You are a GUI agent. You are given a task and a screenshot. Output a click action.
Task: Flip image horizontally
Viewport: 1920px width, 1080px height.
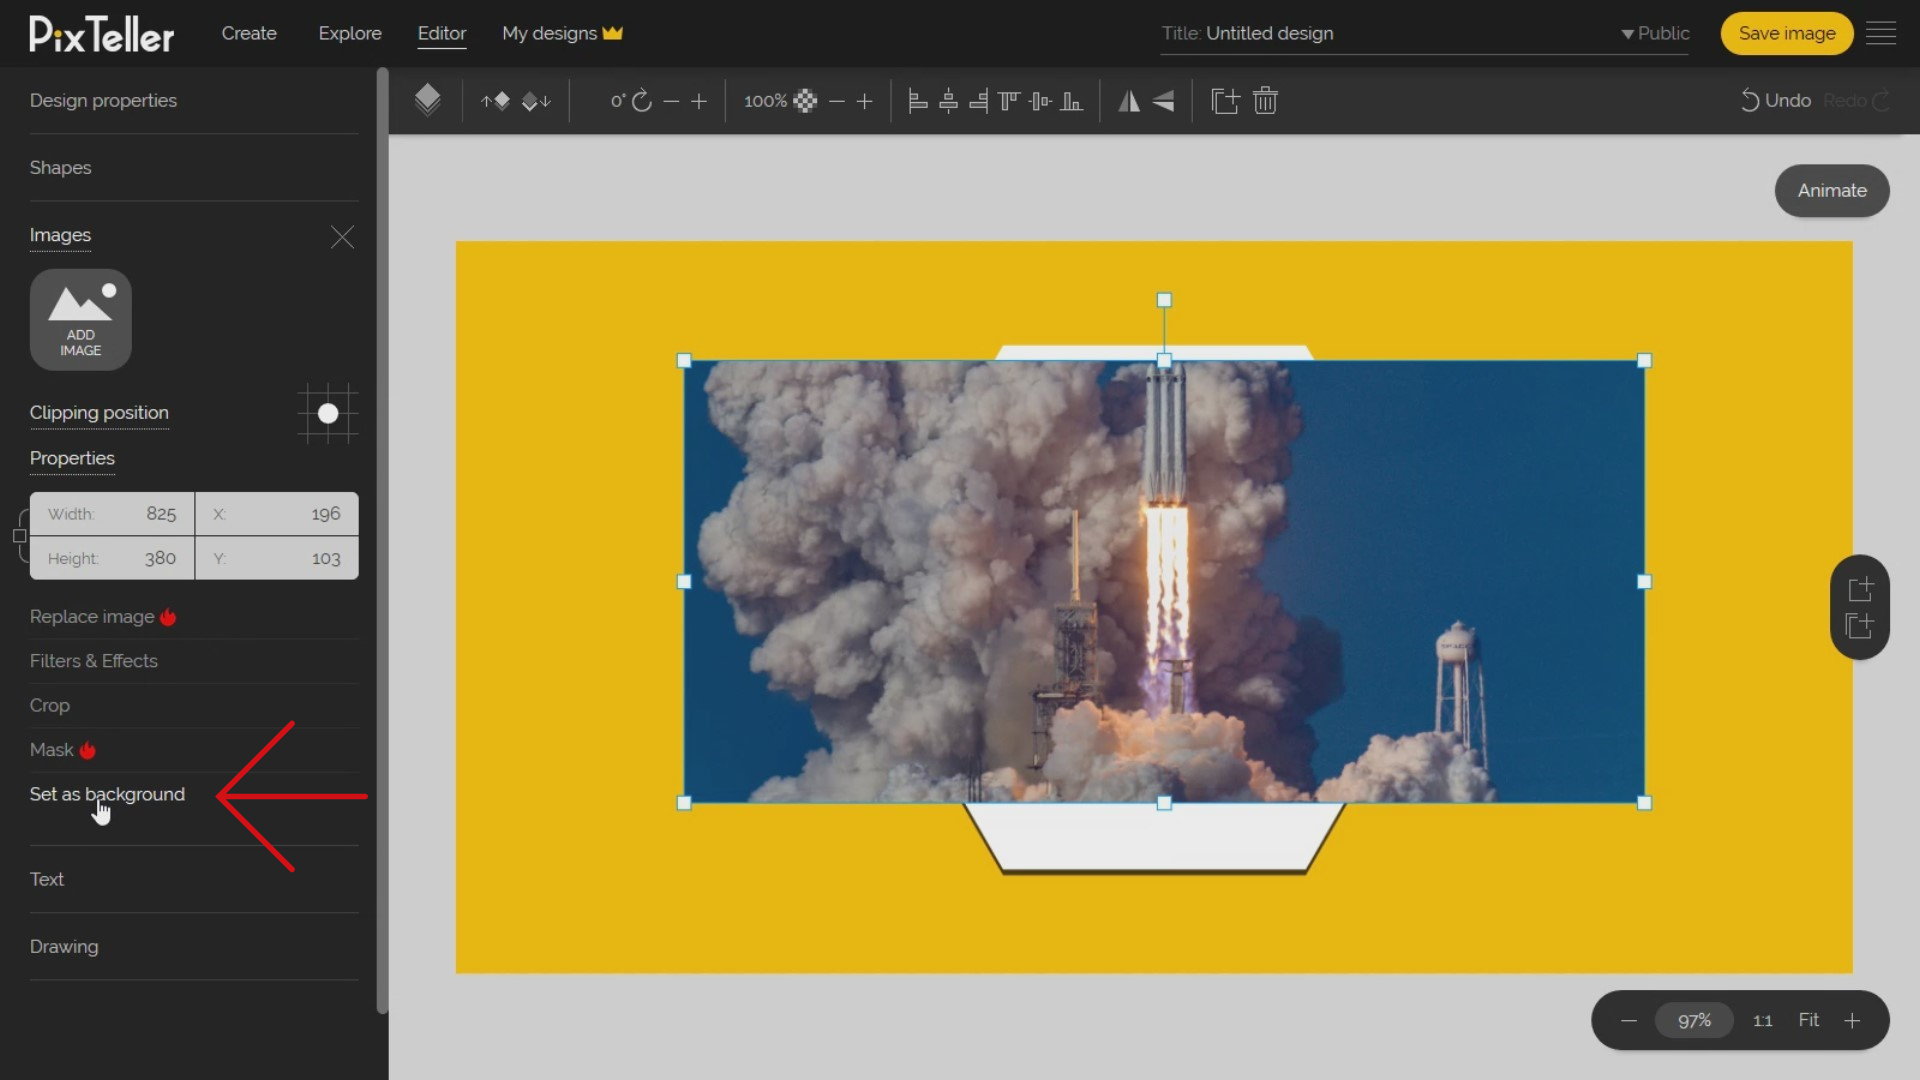point(1129,100)
